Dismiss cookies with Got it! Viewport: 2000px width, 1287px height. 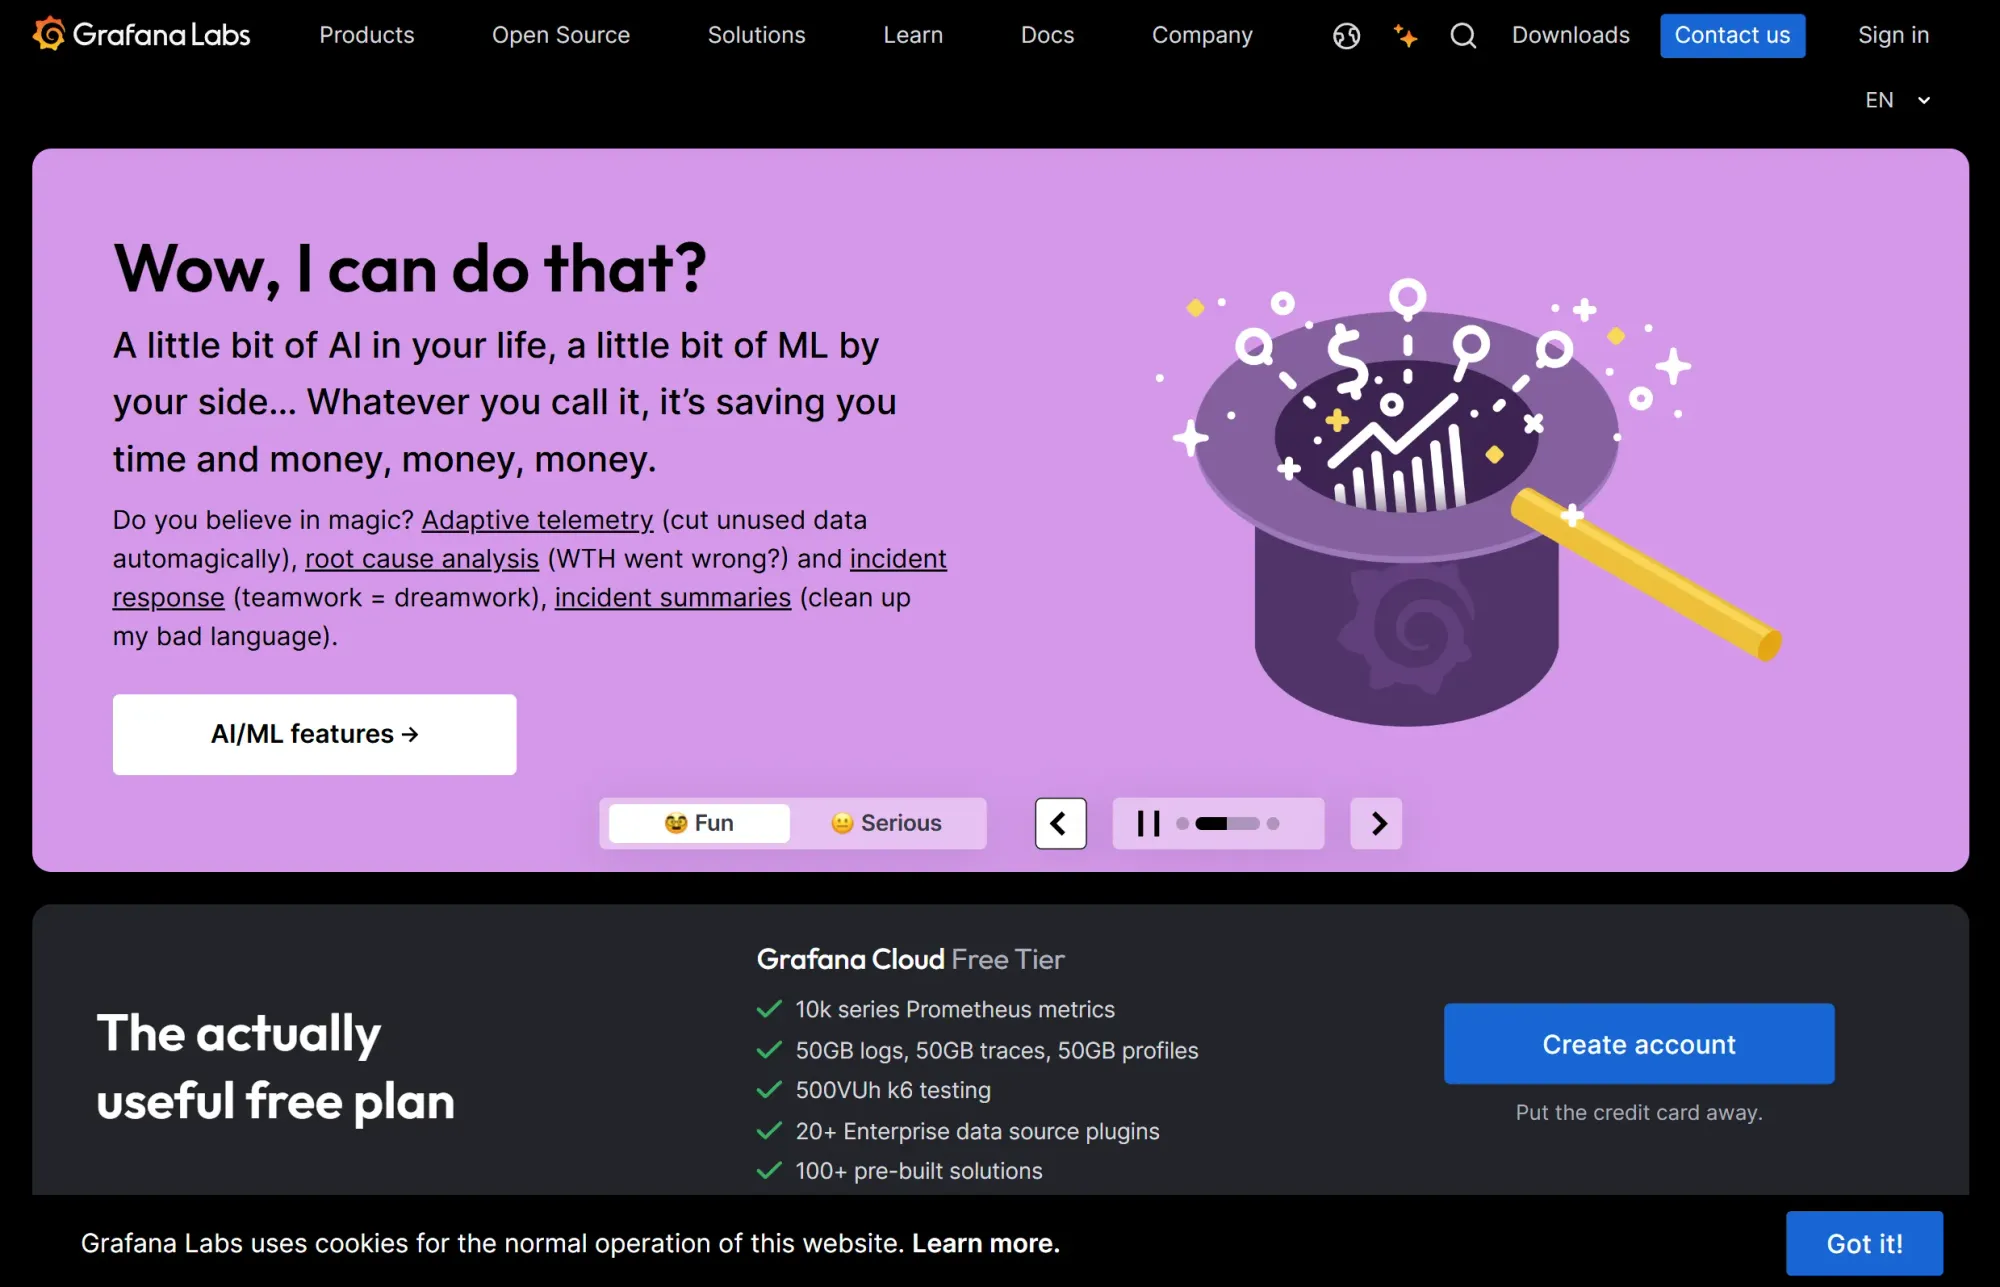point(1864,1243)
